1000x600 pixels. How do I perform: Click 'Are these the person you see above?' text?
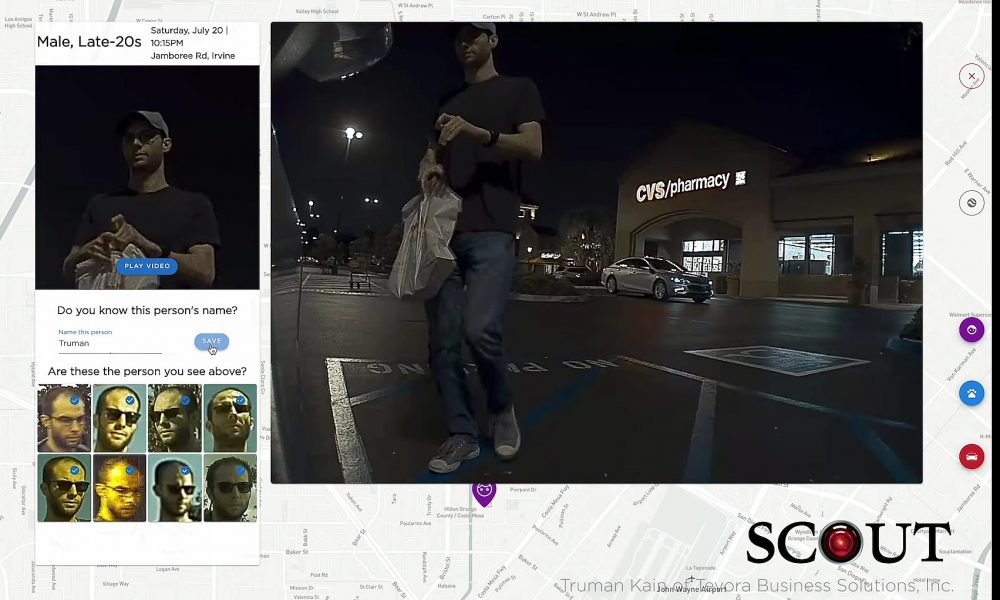pyautogui.click(x=147, y=371)
